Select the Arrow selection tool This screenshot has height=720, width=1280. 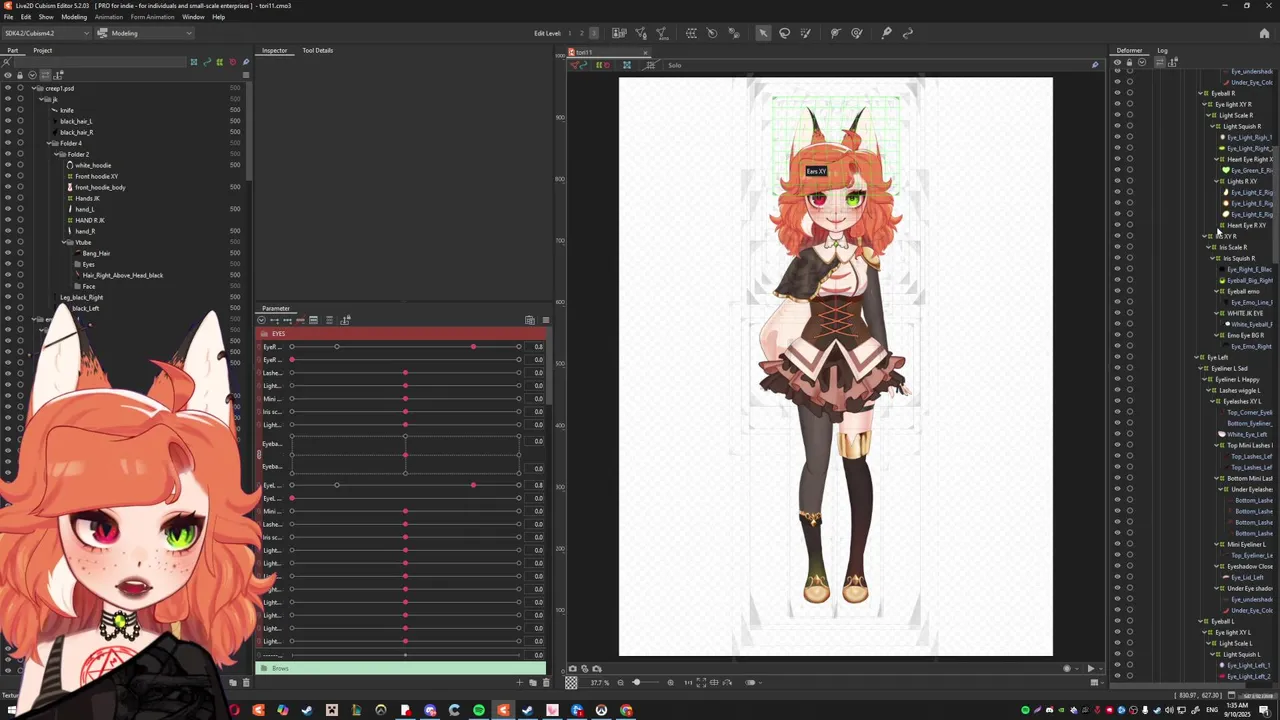[763, 33]
